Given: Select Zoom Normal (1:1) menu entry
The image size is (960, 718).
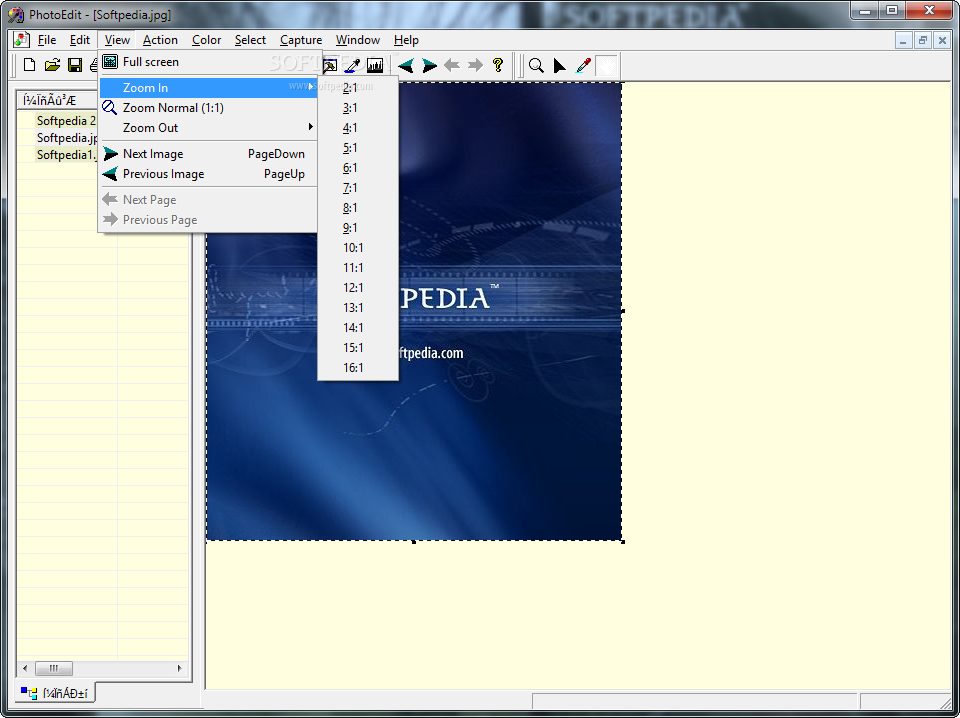Looking at the screenshot, I should pos(208,108).
